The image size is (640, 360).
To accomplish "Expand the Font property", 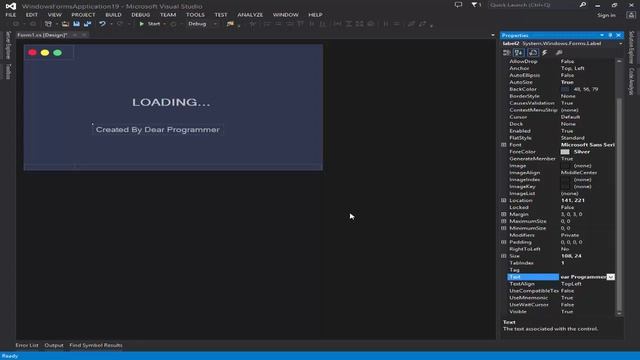I will [504, 145].
